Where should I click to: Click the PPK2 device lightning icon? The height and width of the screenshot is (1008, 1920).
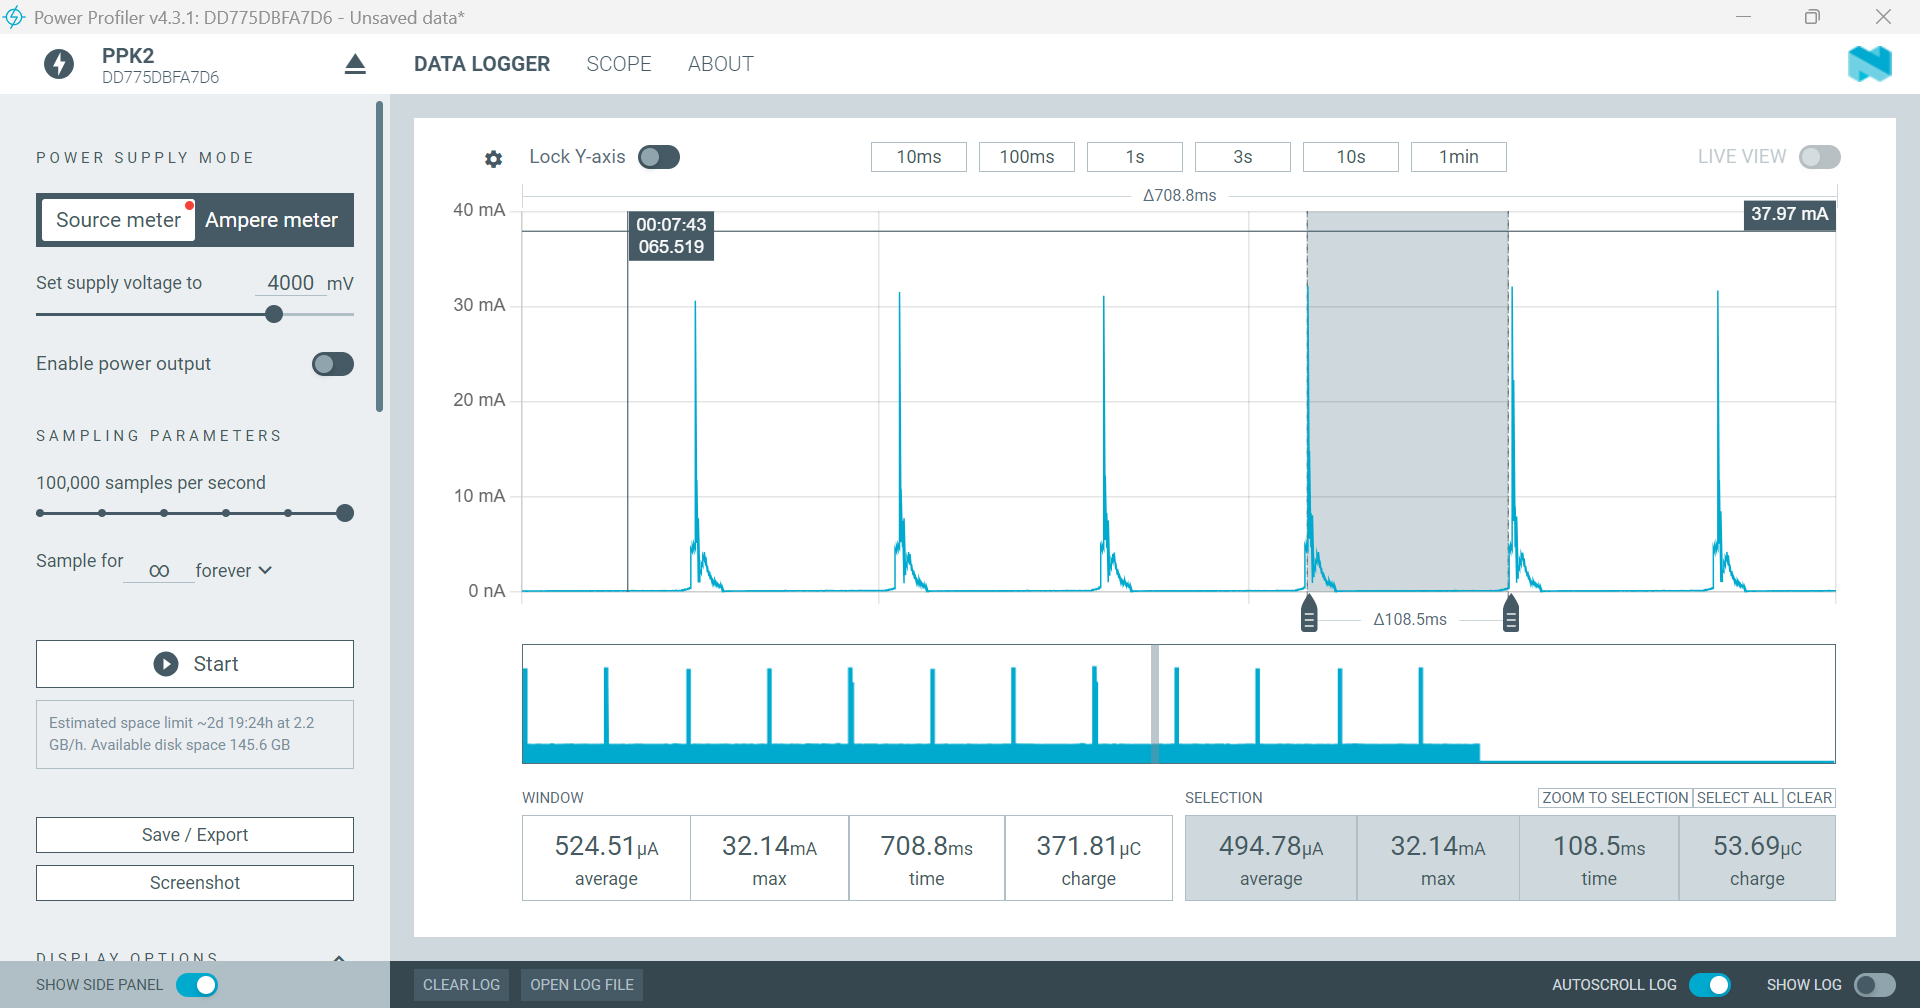point(59,65)
